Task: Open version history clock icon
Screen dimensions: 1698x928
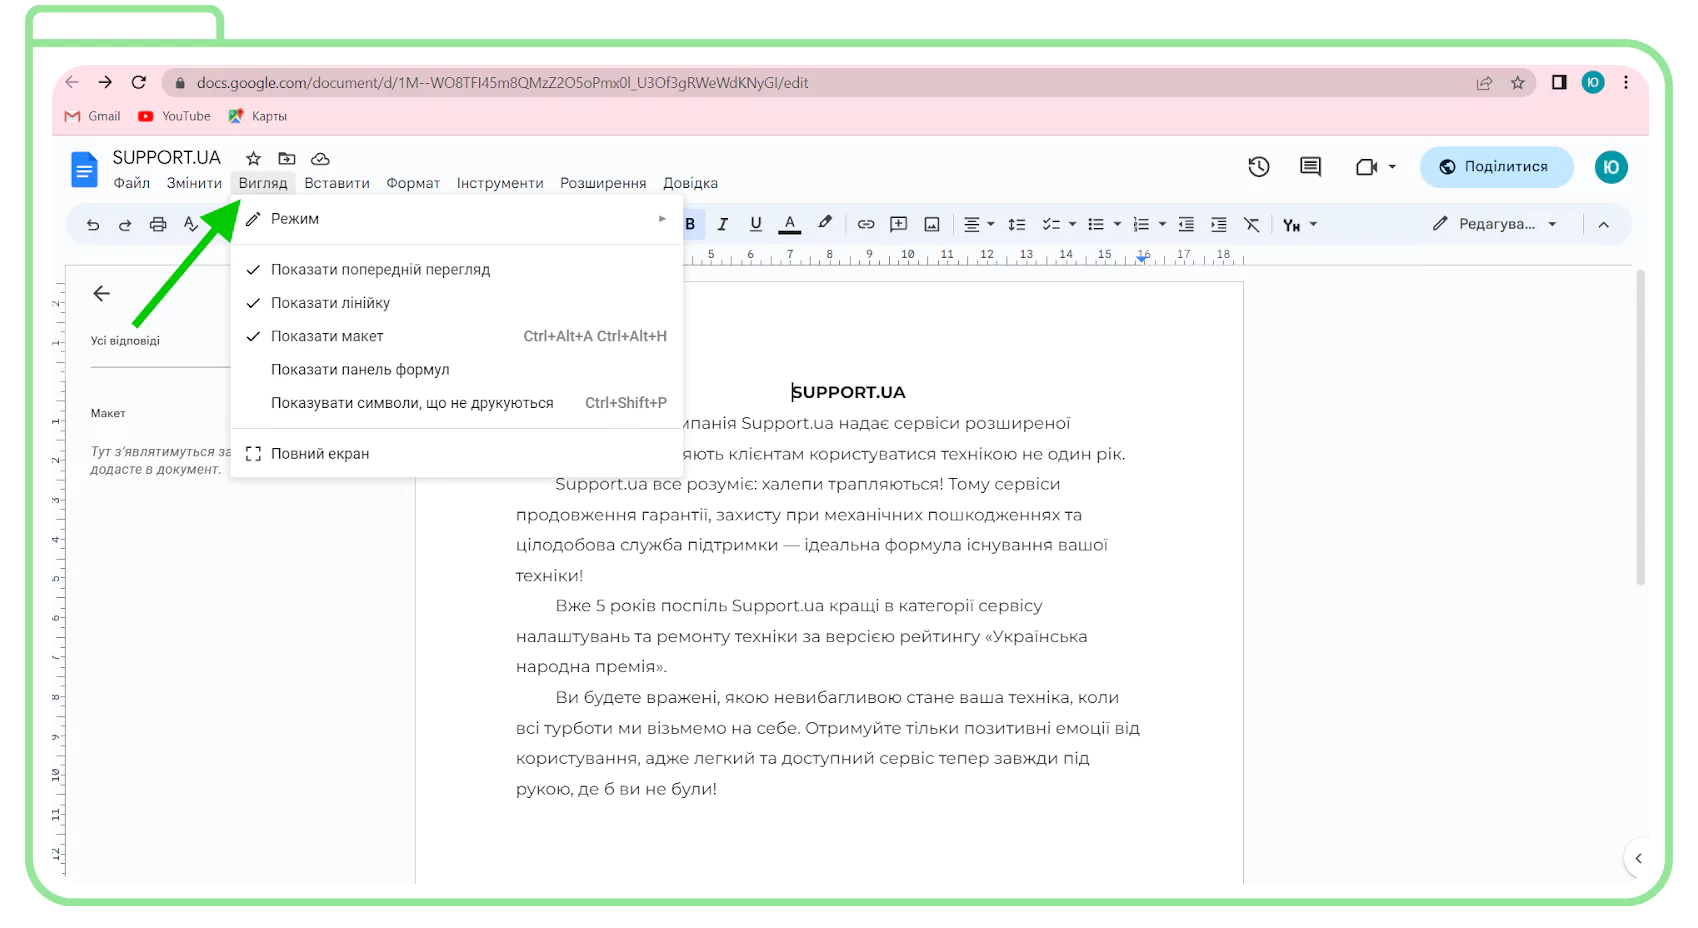Action: pyautogui.click(x=1259, y=167)
